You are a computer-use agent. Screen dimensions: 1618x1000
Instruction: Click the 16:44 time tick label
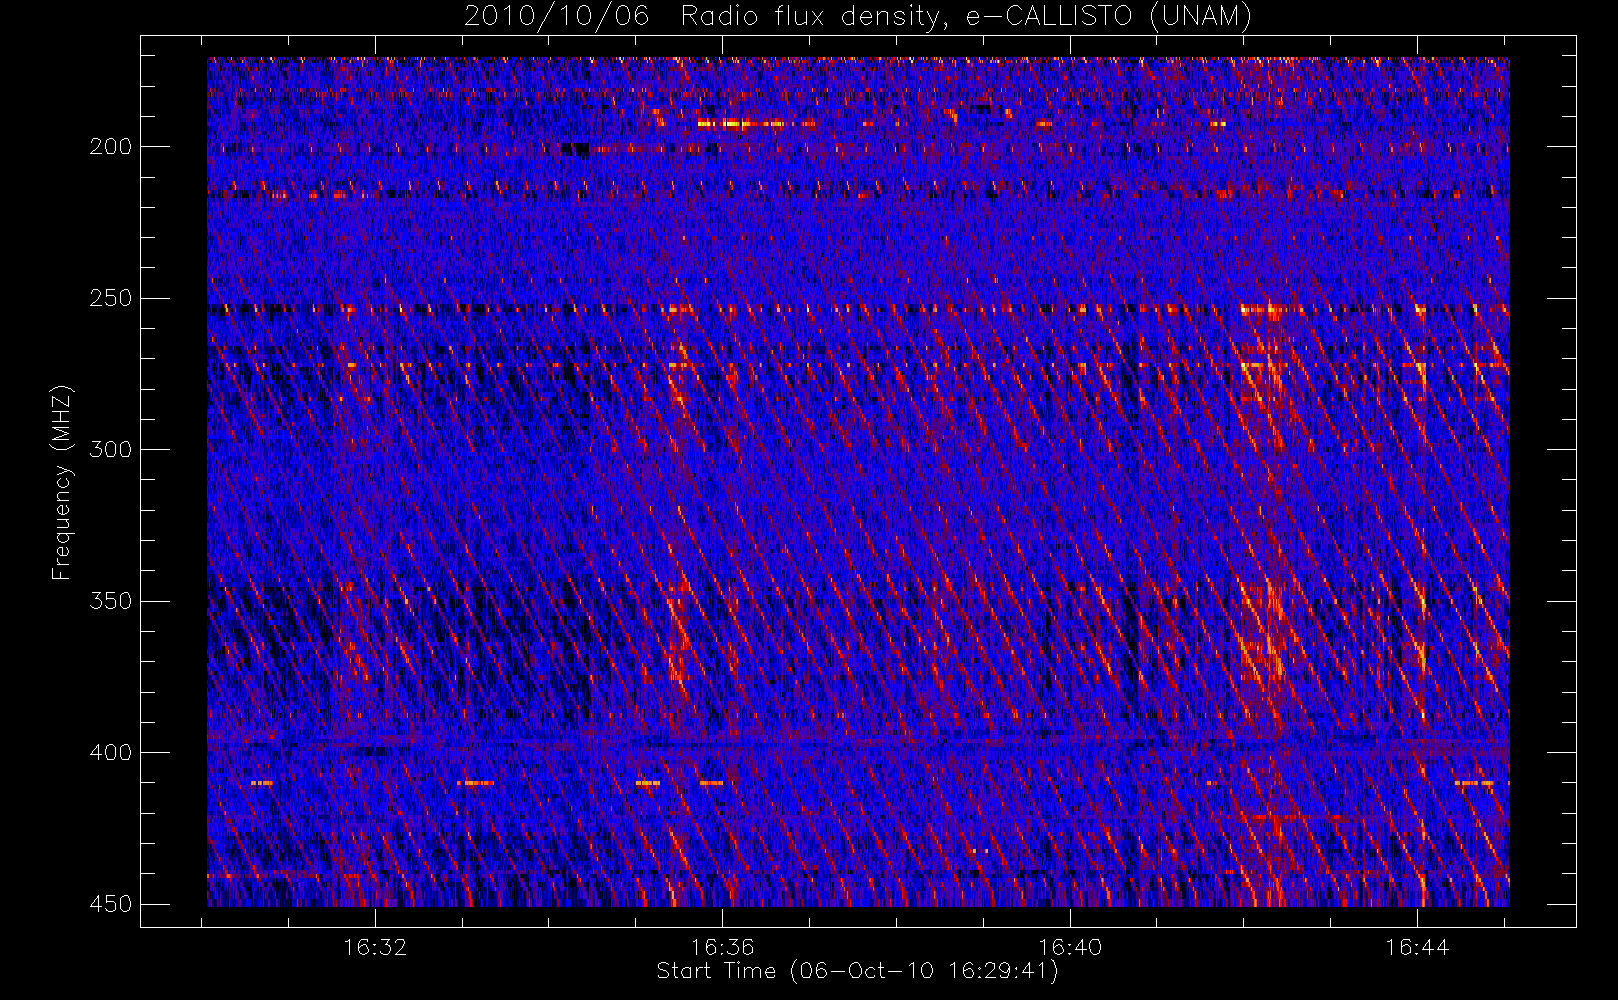pos(1417,947)
